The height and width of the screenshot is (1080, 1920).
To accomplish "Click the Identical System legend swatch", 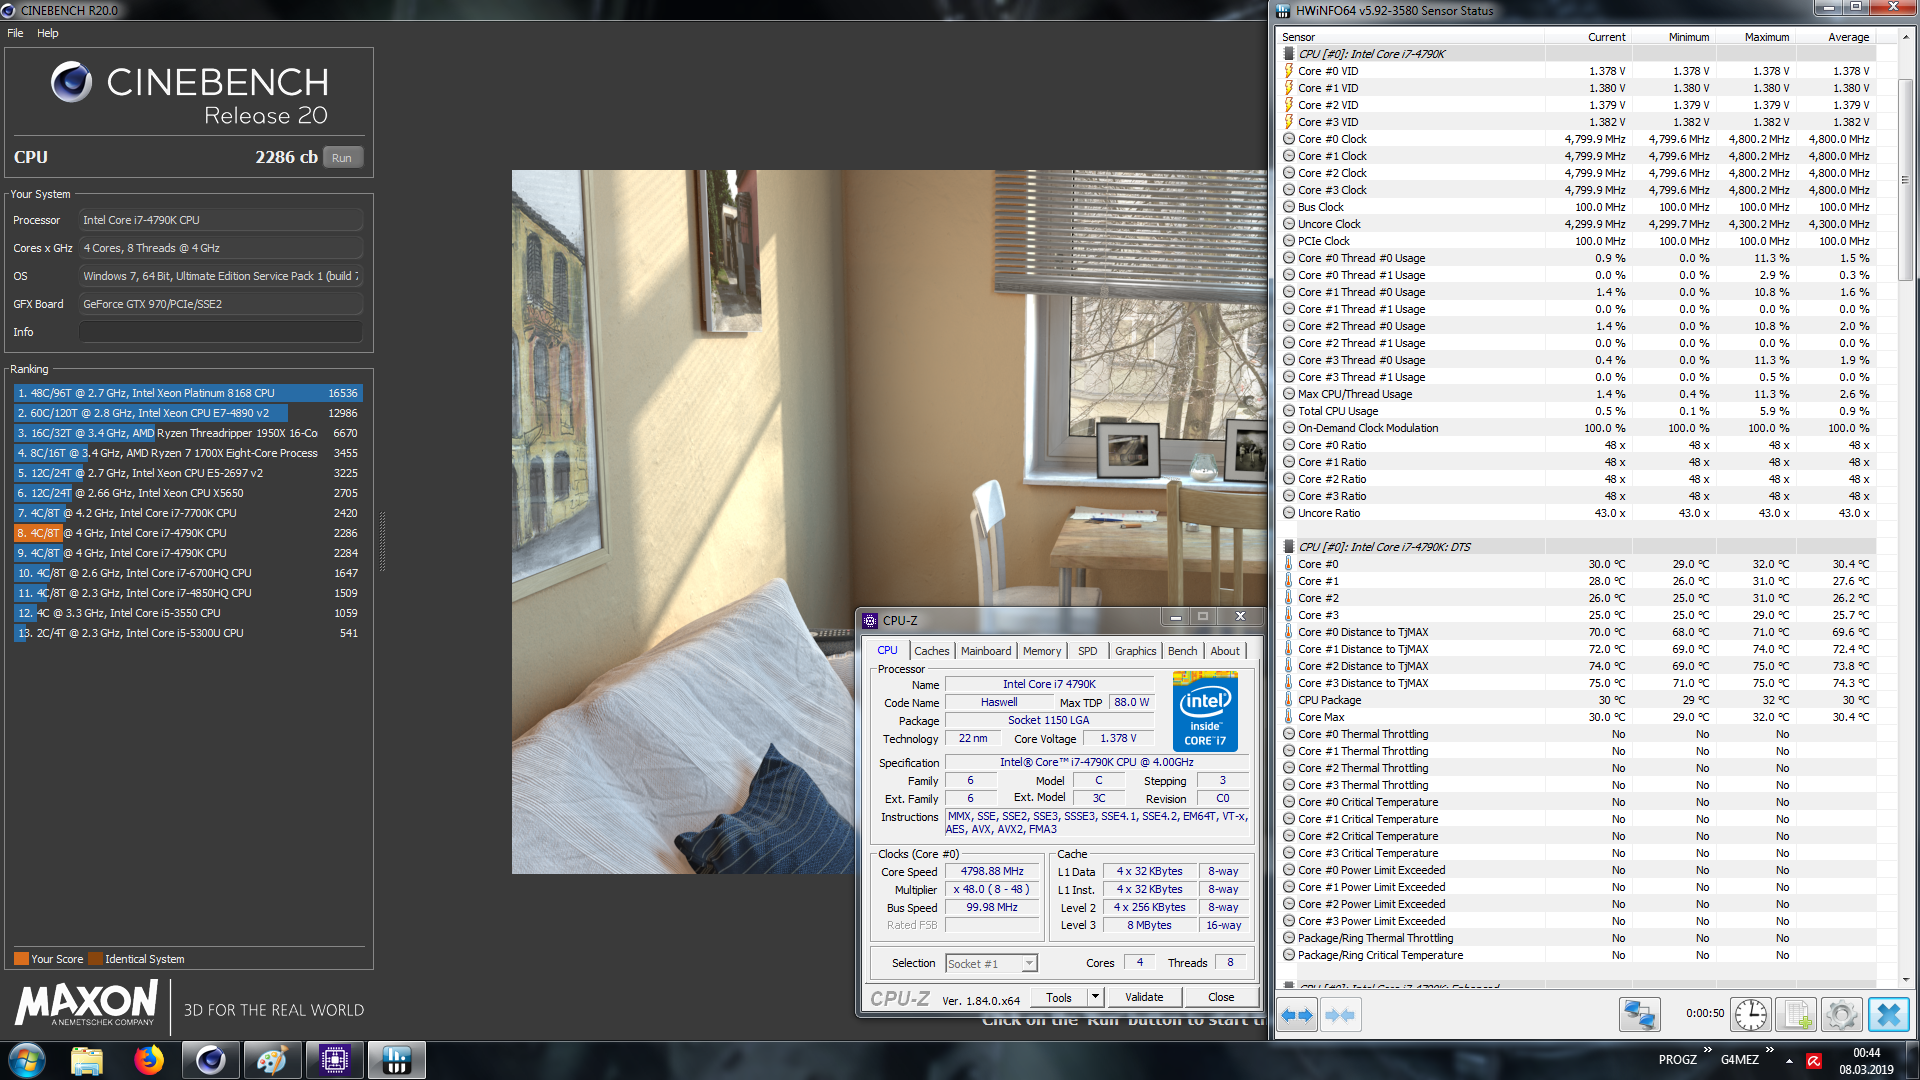I will pyautogui.click(x=95, y=959).
